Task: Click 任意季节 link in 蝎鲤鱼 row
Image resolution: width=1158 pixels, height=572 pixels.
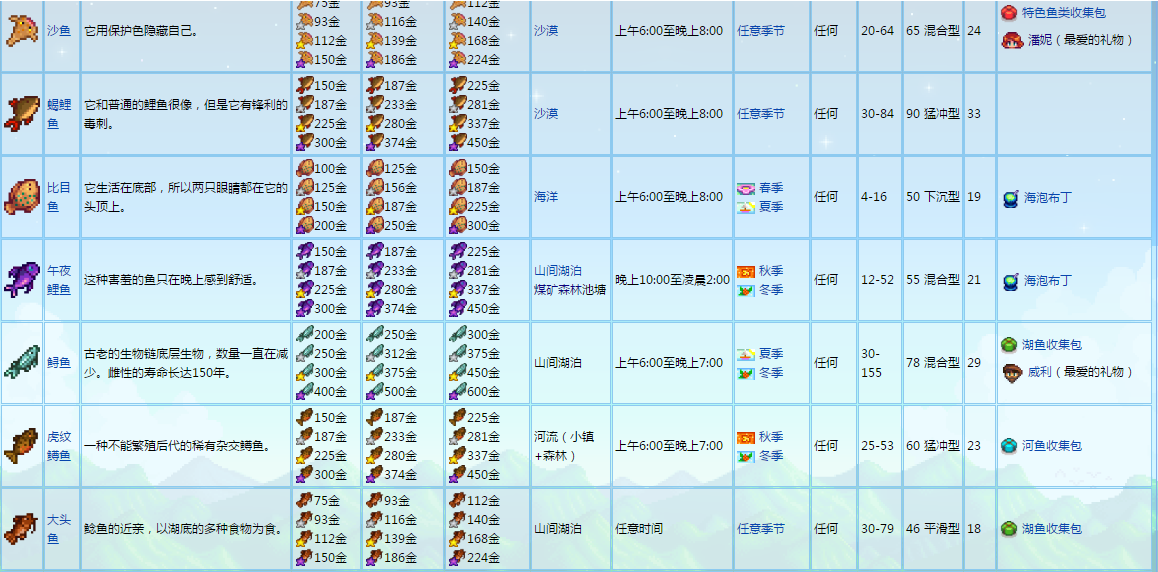Action: click(x=761, y=114)
